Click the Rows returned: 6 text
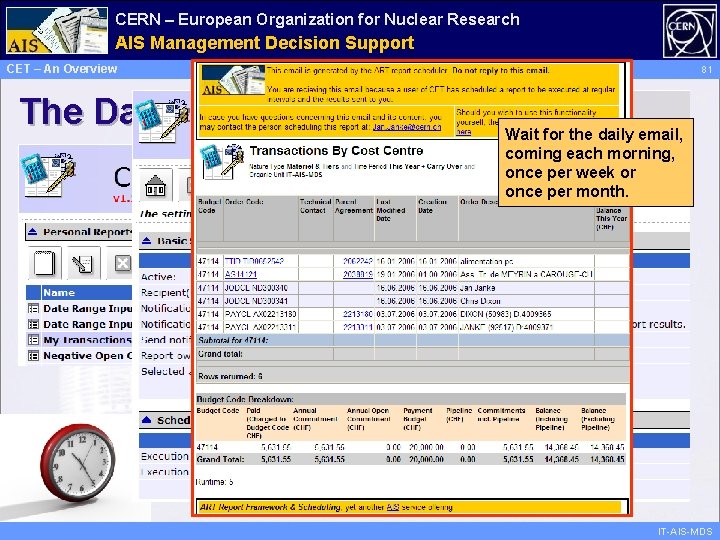Image resolution: width=720 pixels, height=540 pixels. (x=230, y=376)
